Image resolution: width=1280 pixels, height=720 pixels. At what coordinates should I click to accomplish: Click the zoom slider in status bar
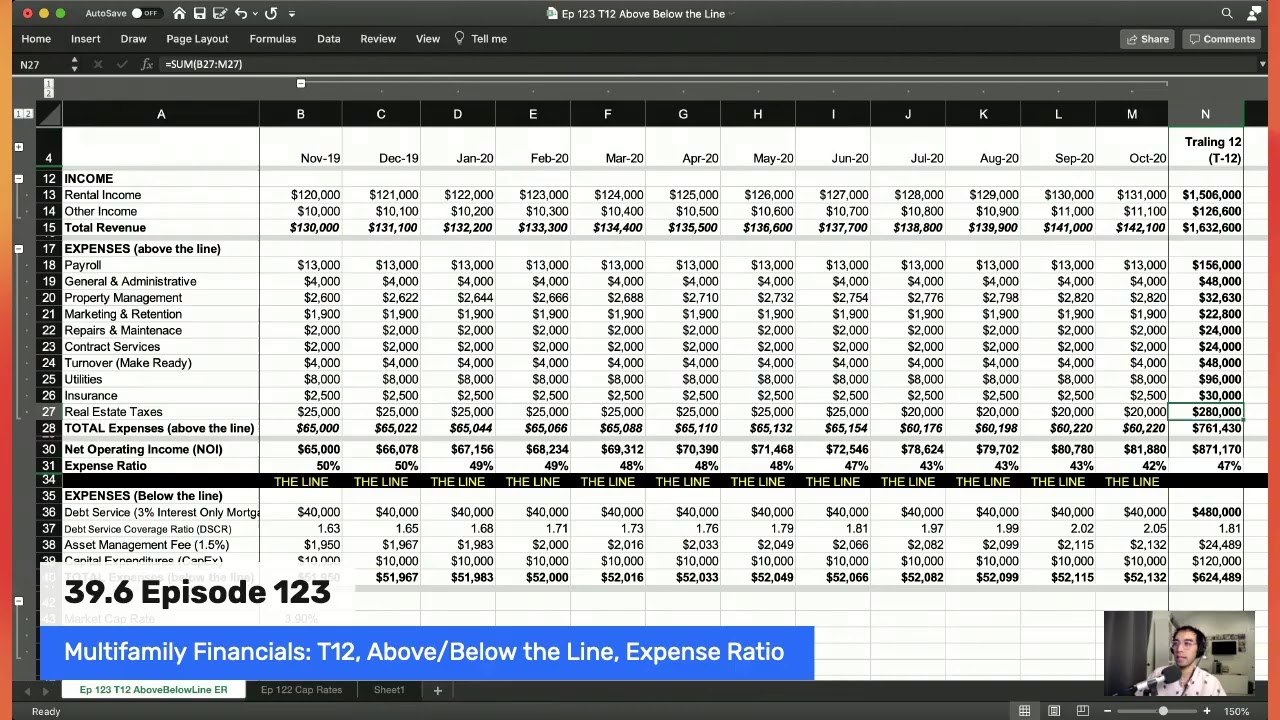[1163, 711]
